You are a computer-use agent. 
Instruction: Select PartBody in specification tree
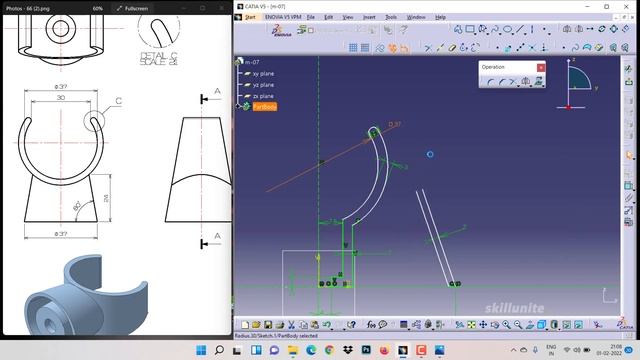[x=265, y=107]
